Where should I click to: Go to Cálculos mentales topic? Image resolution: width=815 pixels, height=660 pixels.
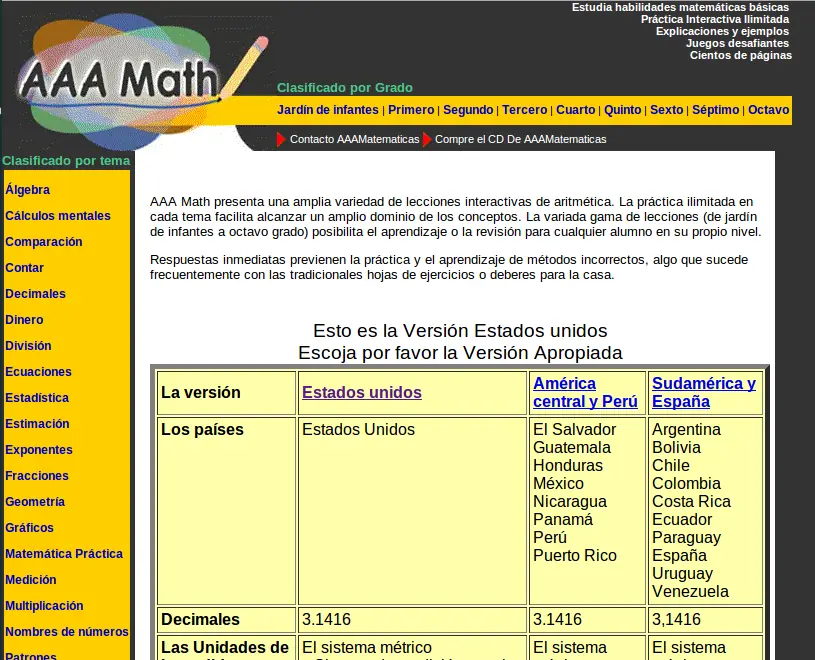click(58, 216)
